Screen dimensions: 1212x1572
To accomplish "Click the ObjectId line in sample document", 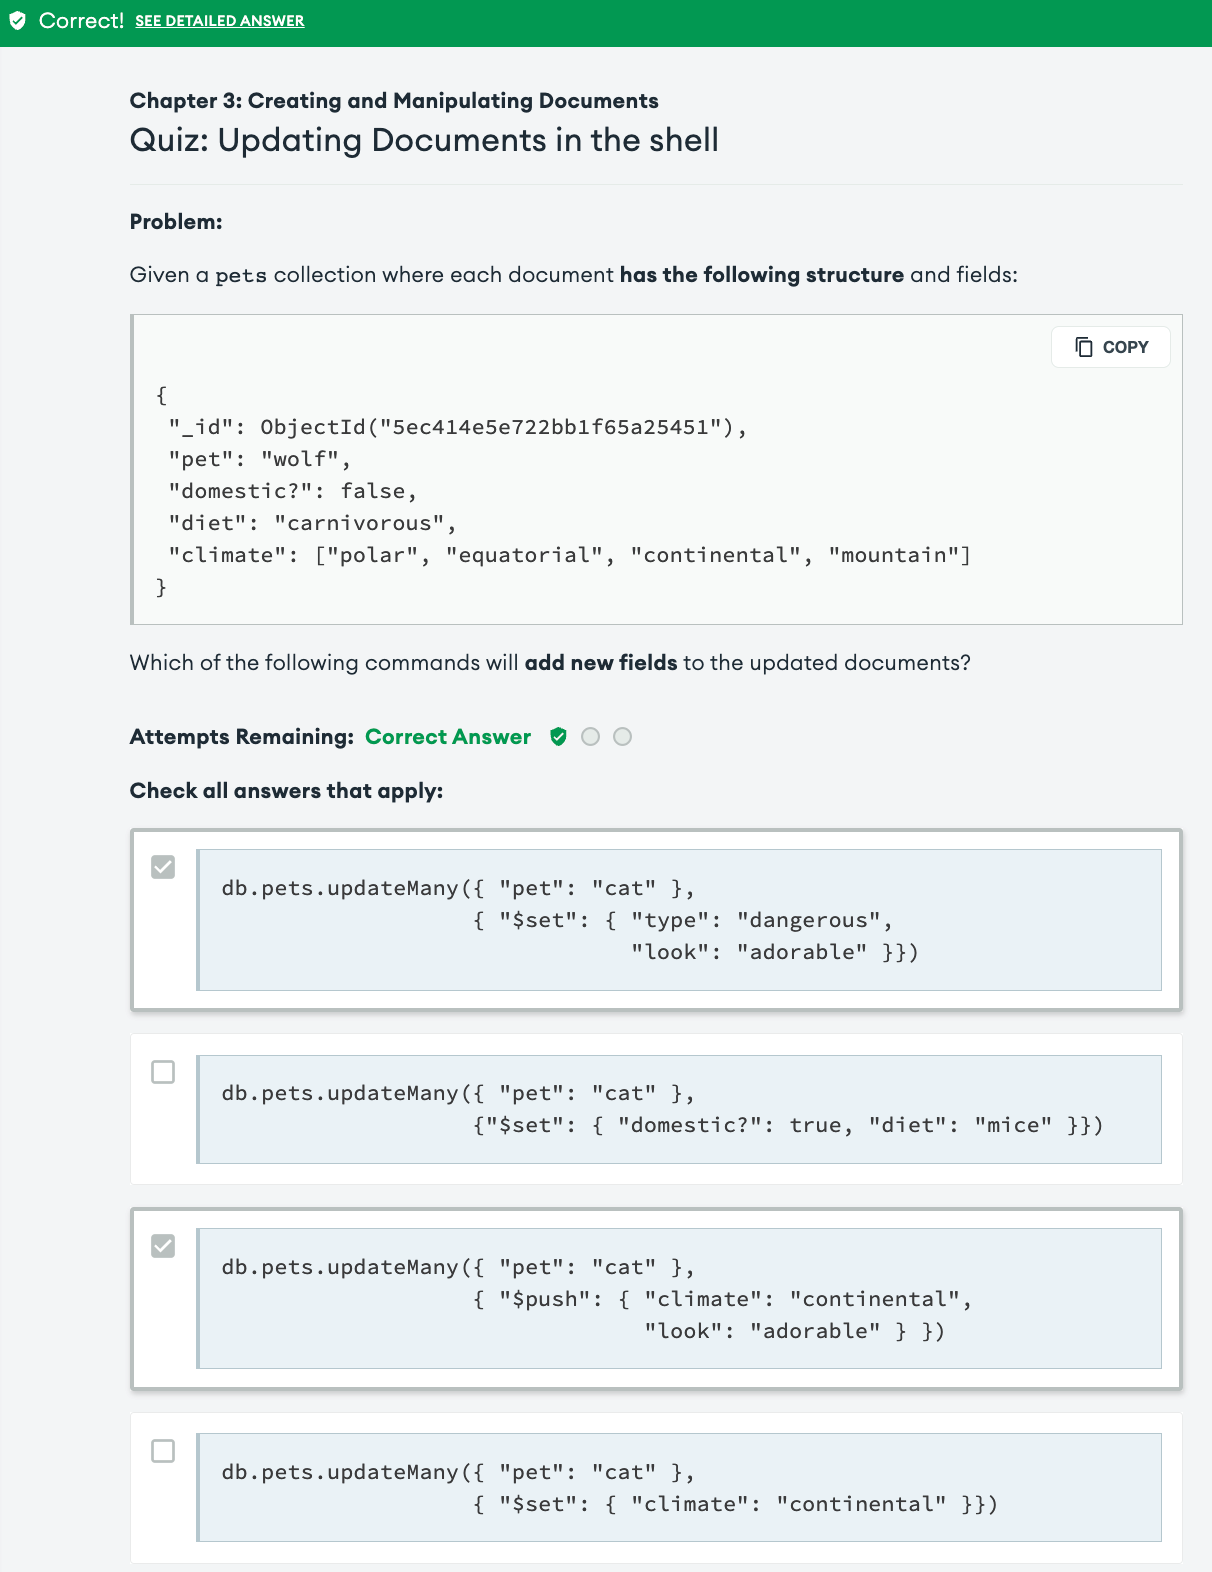I will (458, 427).
